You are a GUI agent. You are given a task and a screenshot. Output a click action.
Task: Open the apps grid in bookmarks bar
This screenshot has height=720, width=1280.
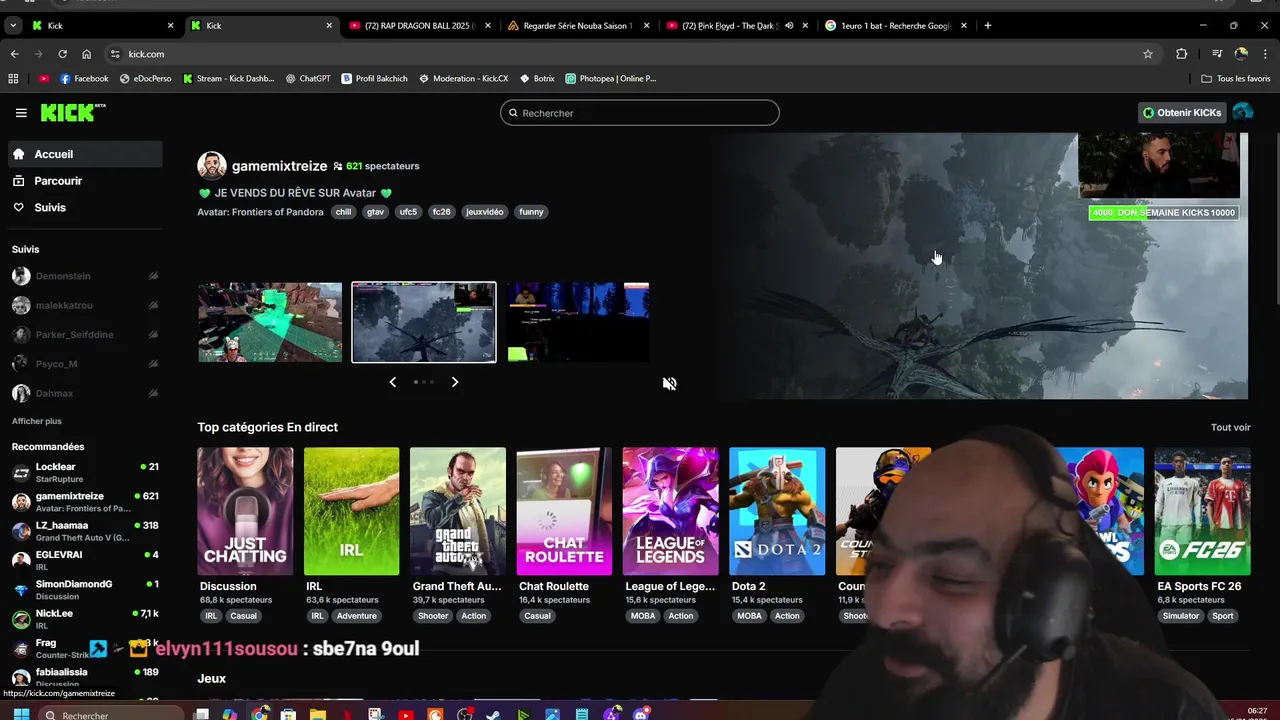[13, 78]
